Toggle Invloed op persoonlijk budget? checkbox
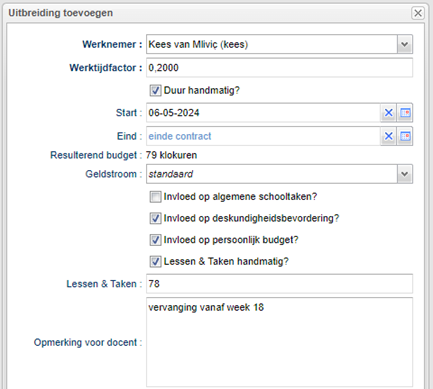The image size is (433, 389). click(155, 240)
